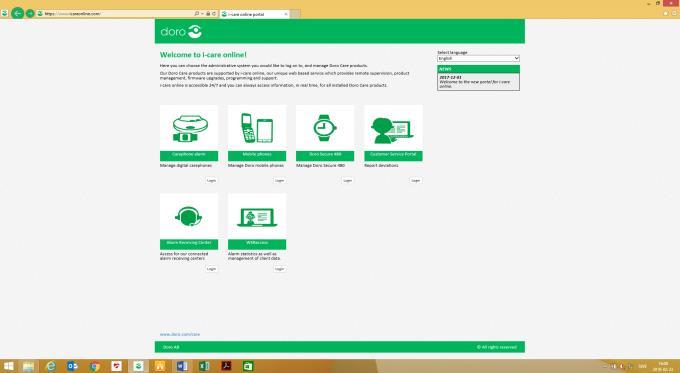This screenshot has height=373, width=680.
Task: Click Login under Alarm statistics description
Action: point(279,269)
